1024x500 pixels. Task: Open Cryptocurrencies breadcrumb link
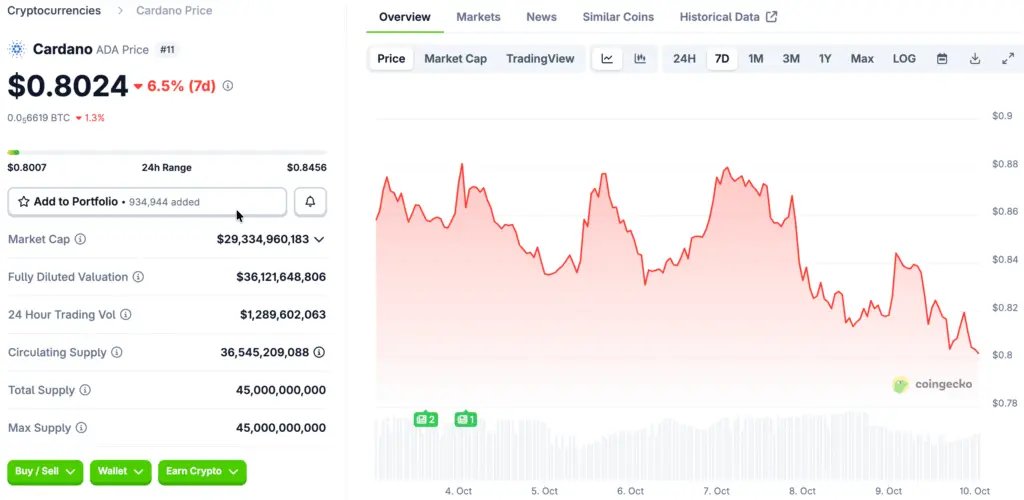point(54,10)
